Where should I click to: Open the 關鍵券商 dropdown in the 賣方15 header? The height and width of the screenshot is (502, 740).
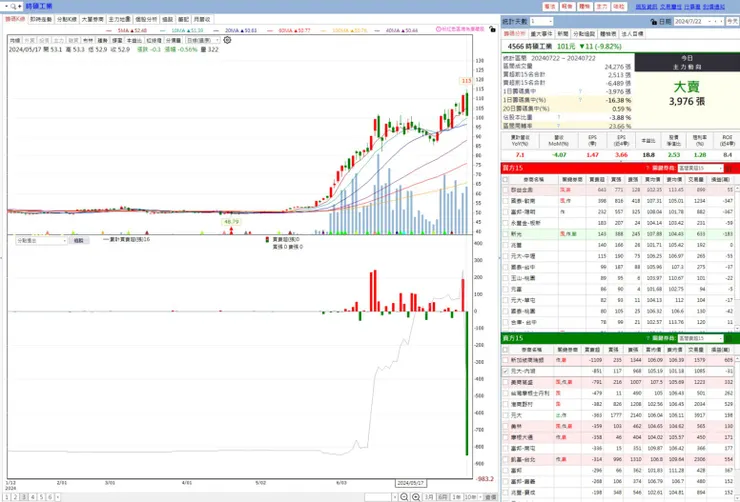click(x=700, y=338)
